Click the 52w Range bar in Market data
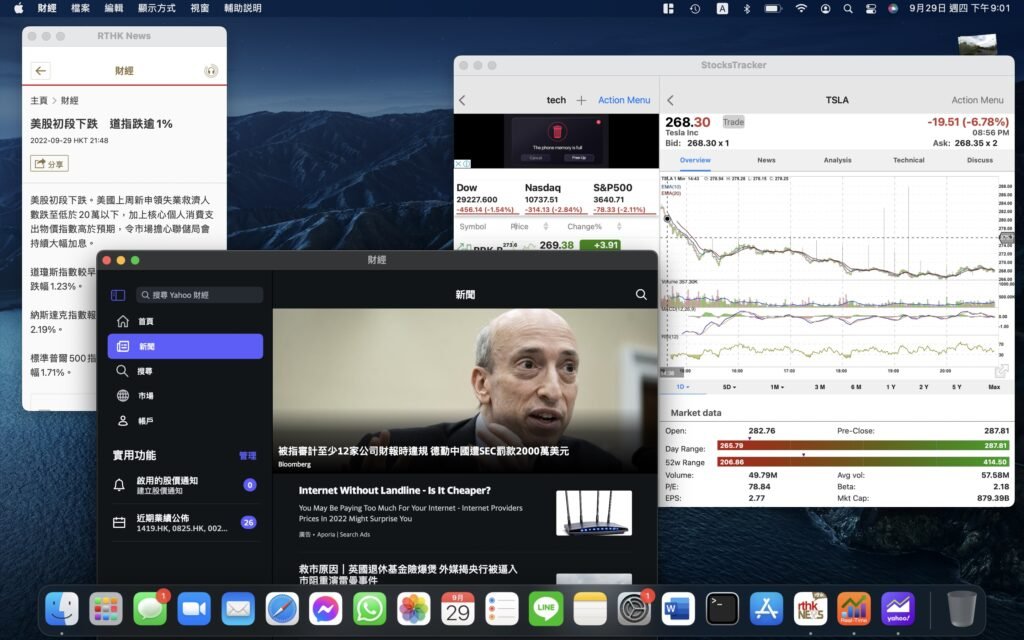Viewport: 1024px width, 640px height. pyautogui.click(x=863, y=462)
